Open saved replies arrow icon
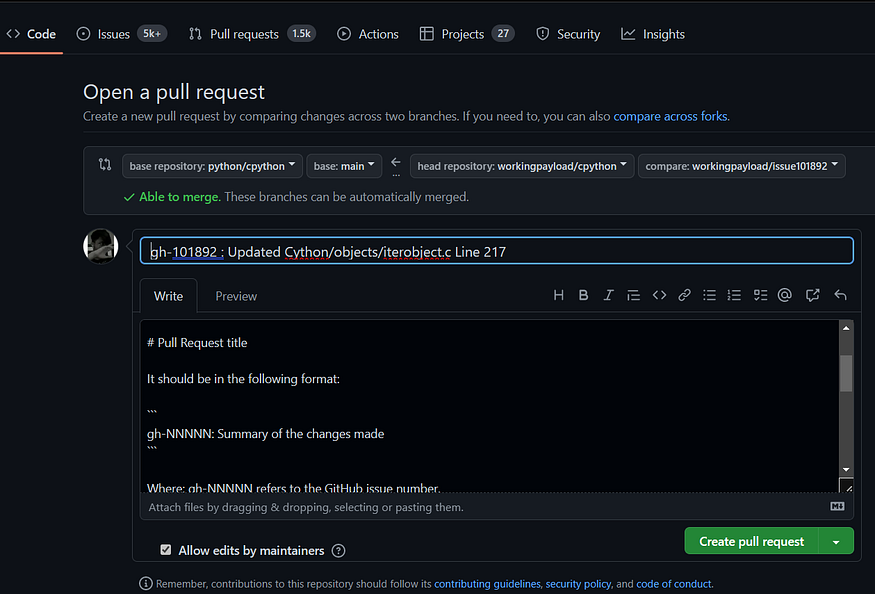The height and width of the screenshot is (594, 875). coord(840,295)
